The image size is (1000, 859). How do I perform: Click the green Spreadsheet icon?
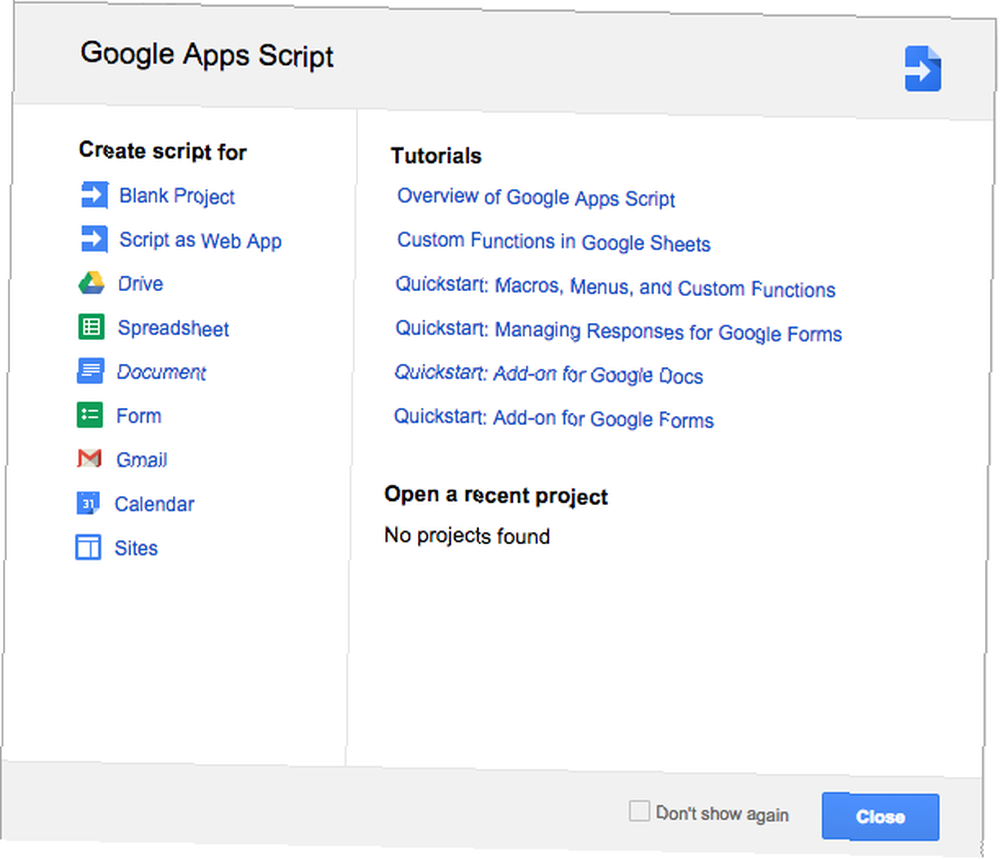point(91,327)
